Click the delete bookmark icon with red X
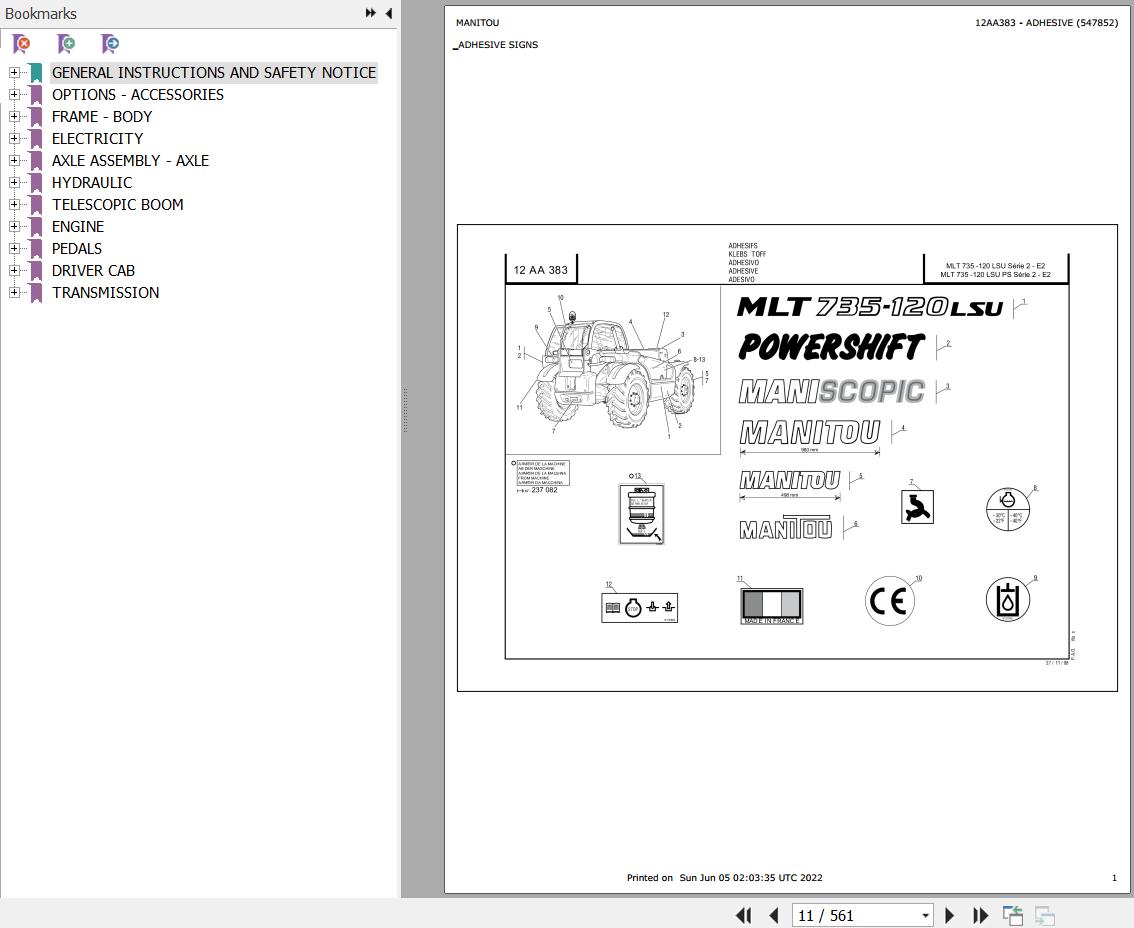 [22, 44]
